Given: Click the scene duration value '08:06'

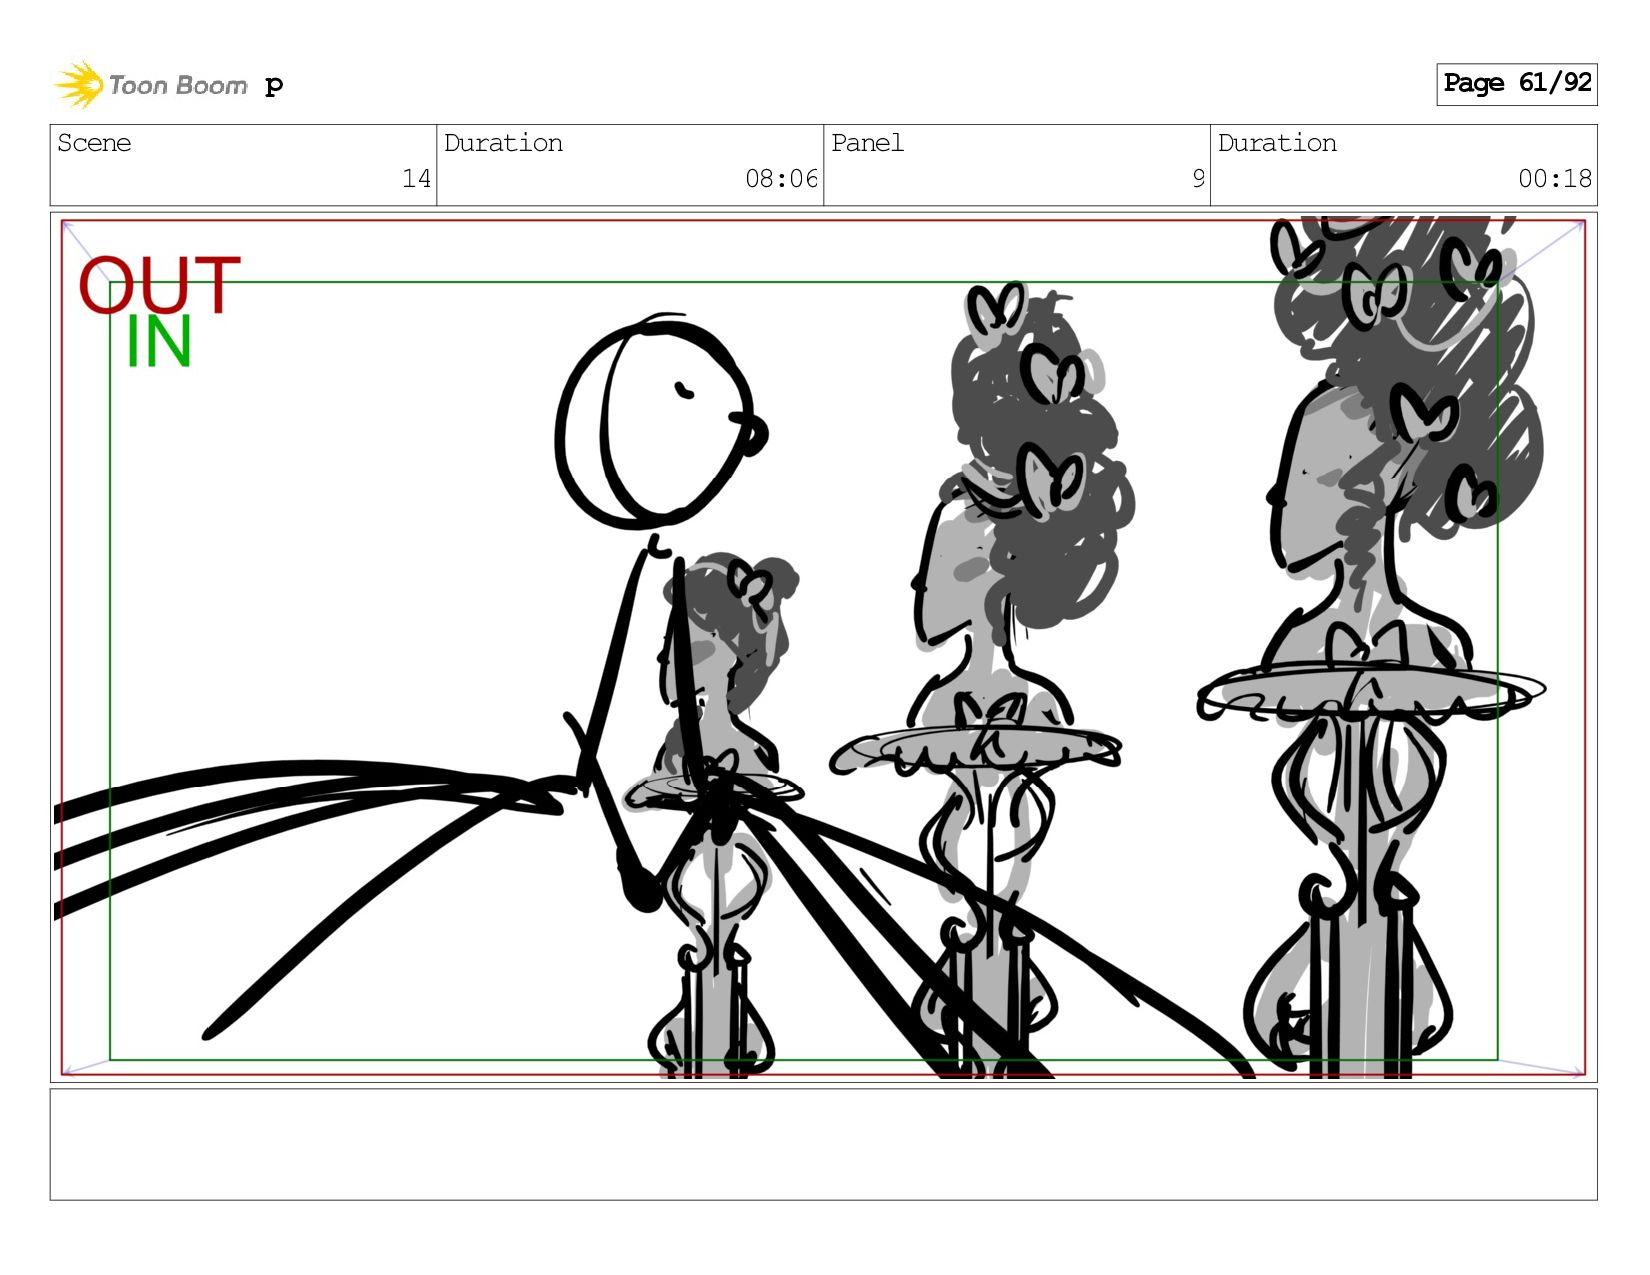Looking at the screenshot, I should pos(781,179).
